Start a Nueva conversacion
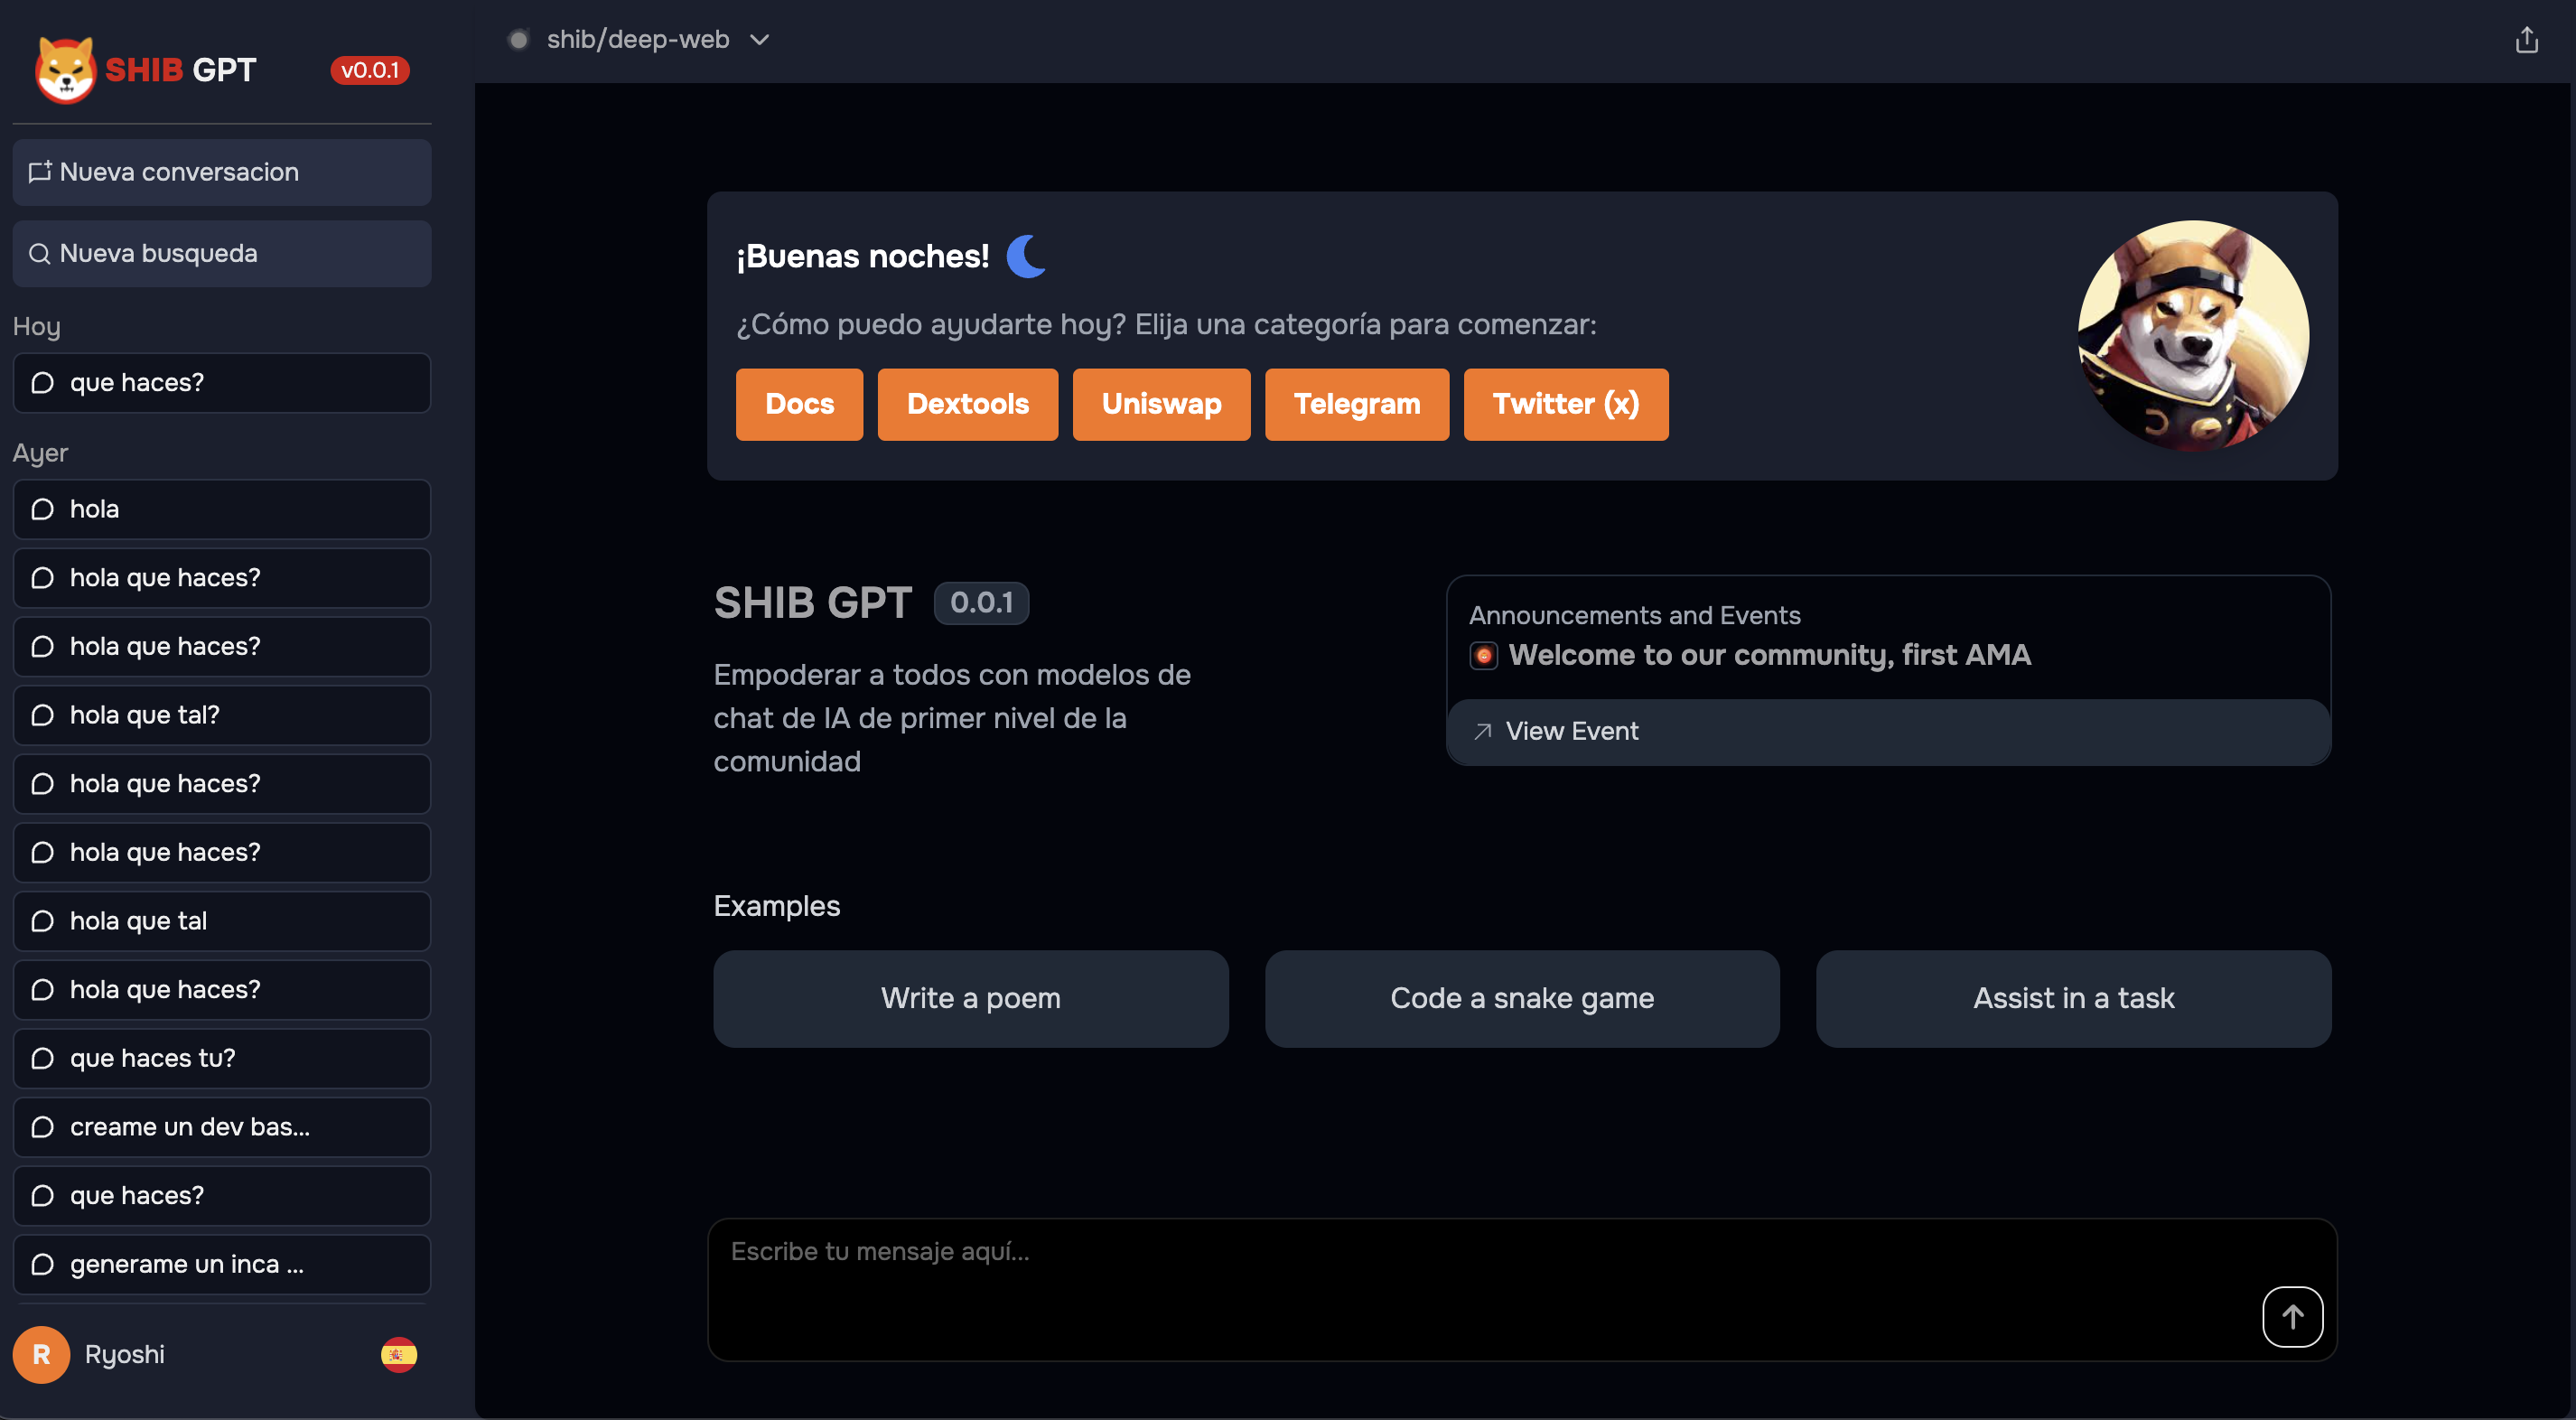Image resolution: width=2576 pixels, height=1420 pixels. [222, 172]
